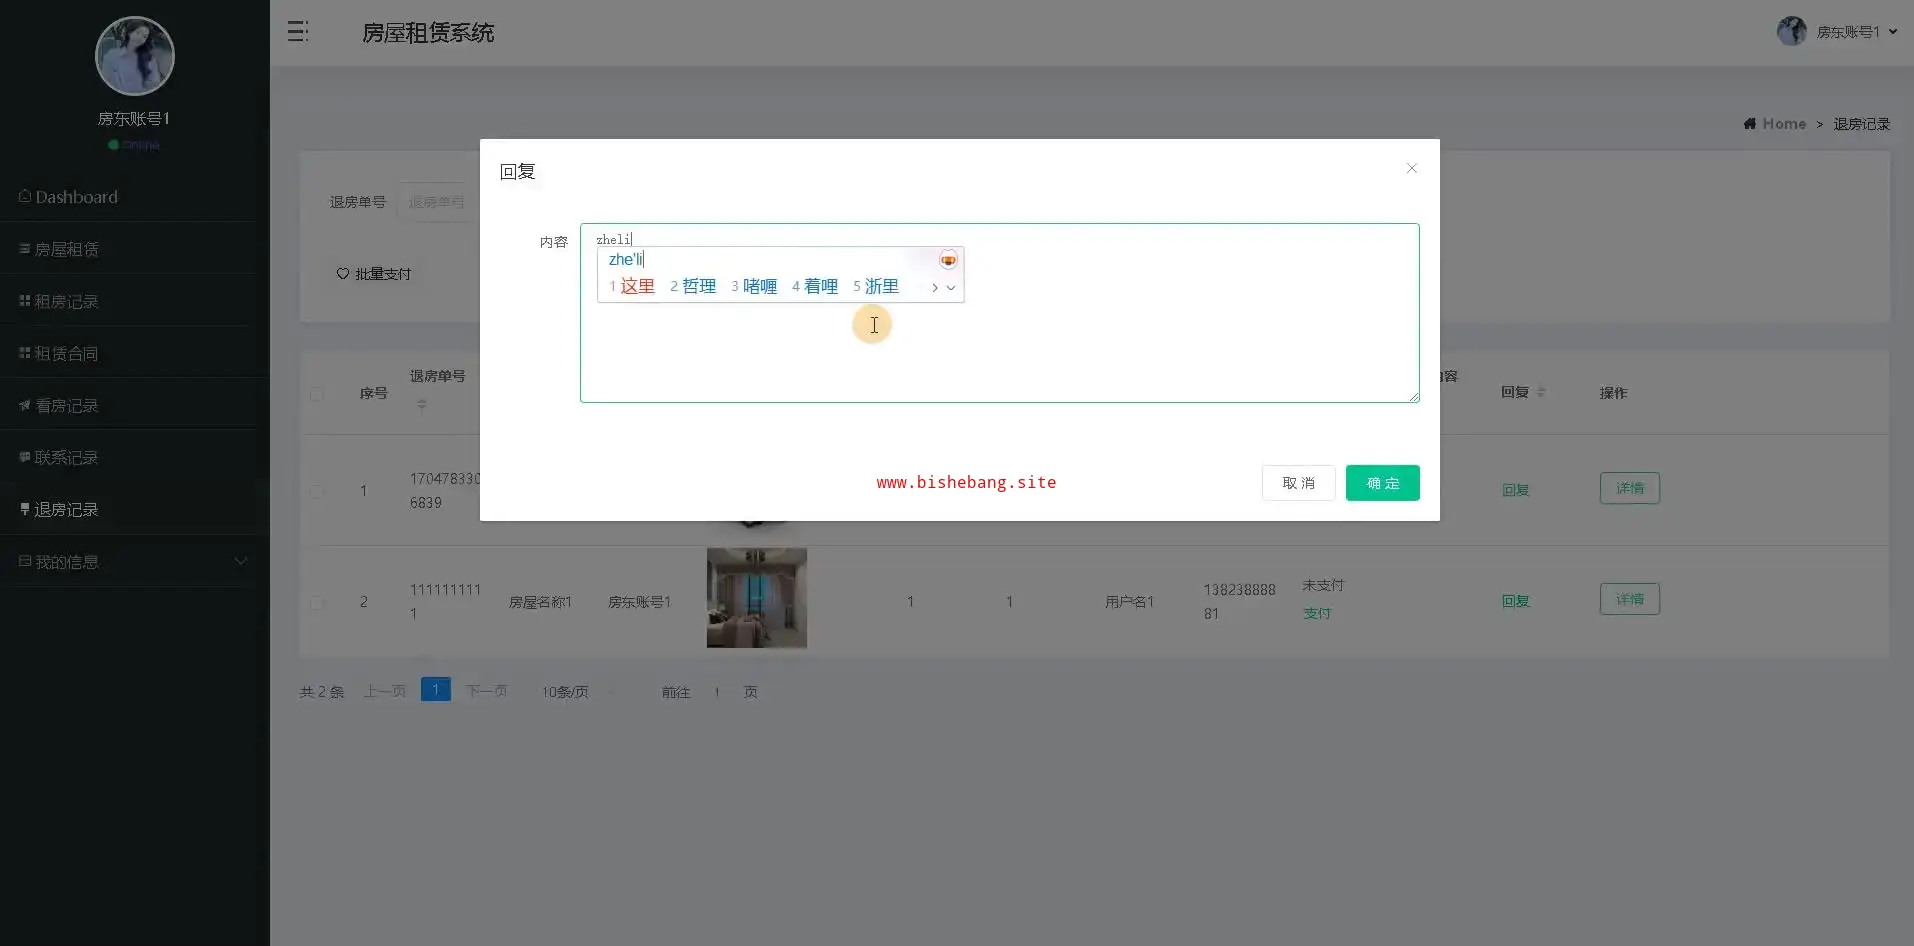Open 详情 for row 1
Image resolution: width=1914 pixels, height=946 pixels.
click(x=1629, y=488)
